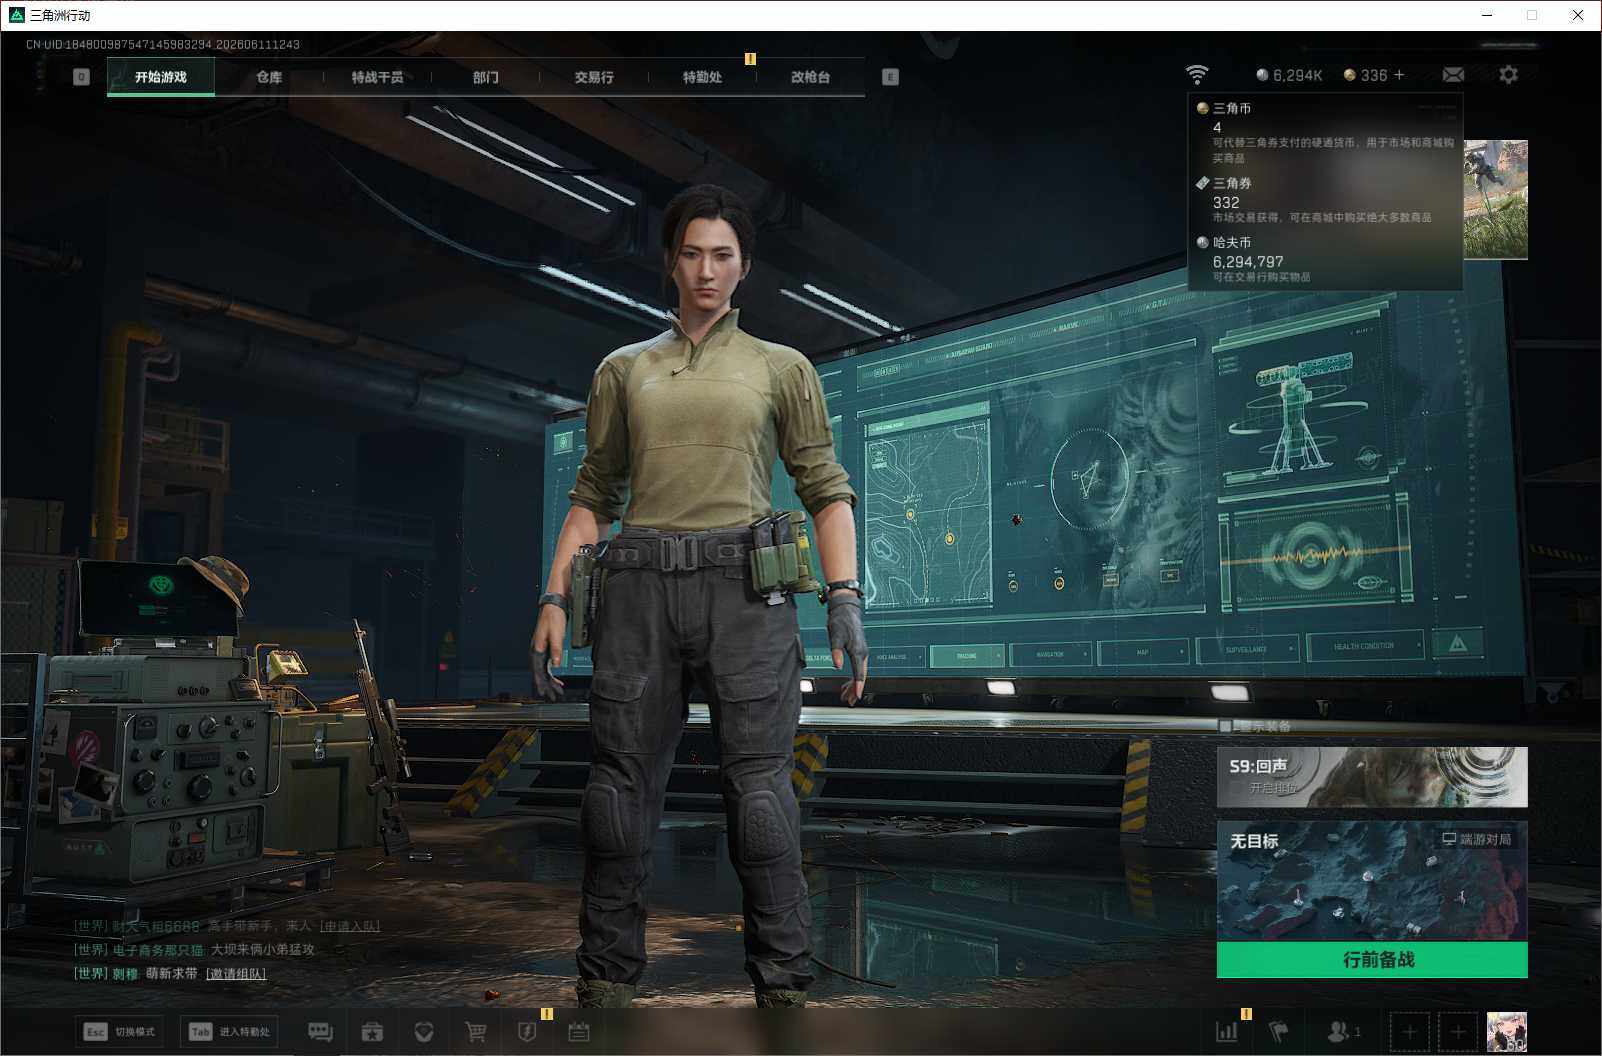This screenshot has width=1602, height=1056.
Task: Click the 三角币 entry in currency popup
Action: click(x=1326, y=132)
